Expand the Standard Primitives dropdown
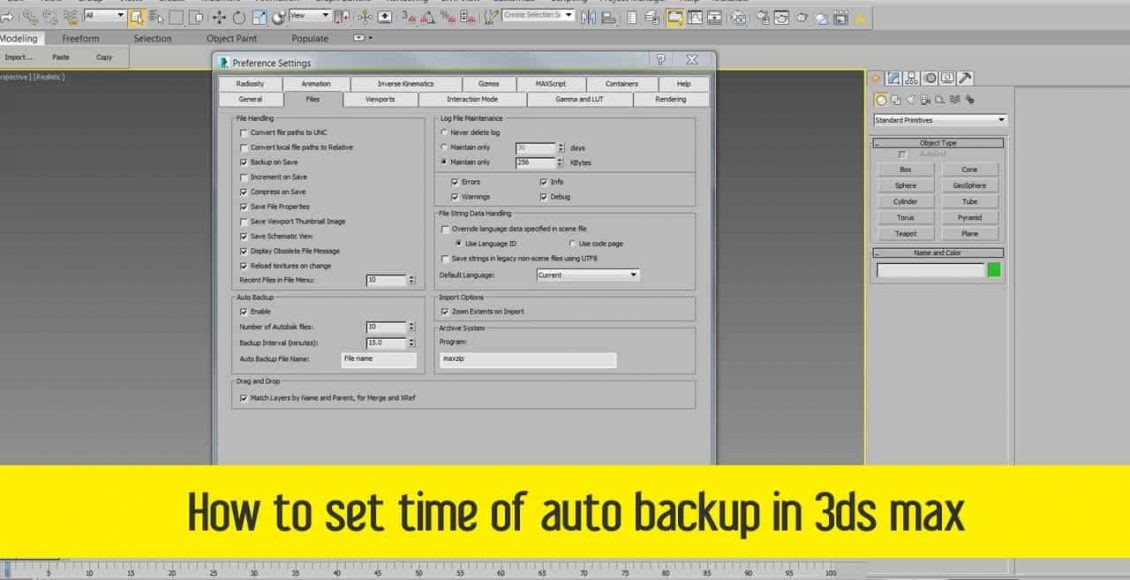The width and height of the screenshot is (1130, 580). pyautogui.click(x=940, y=120)
